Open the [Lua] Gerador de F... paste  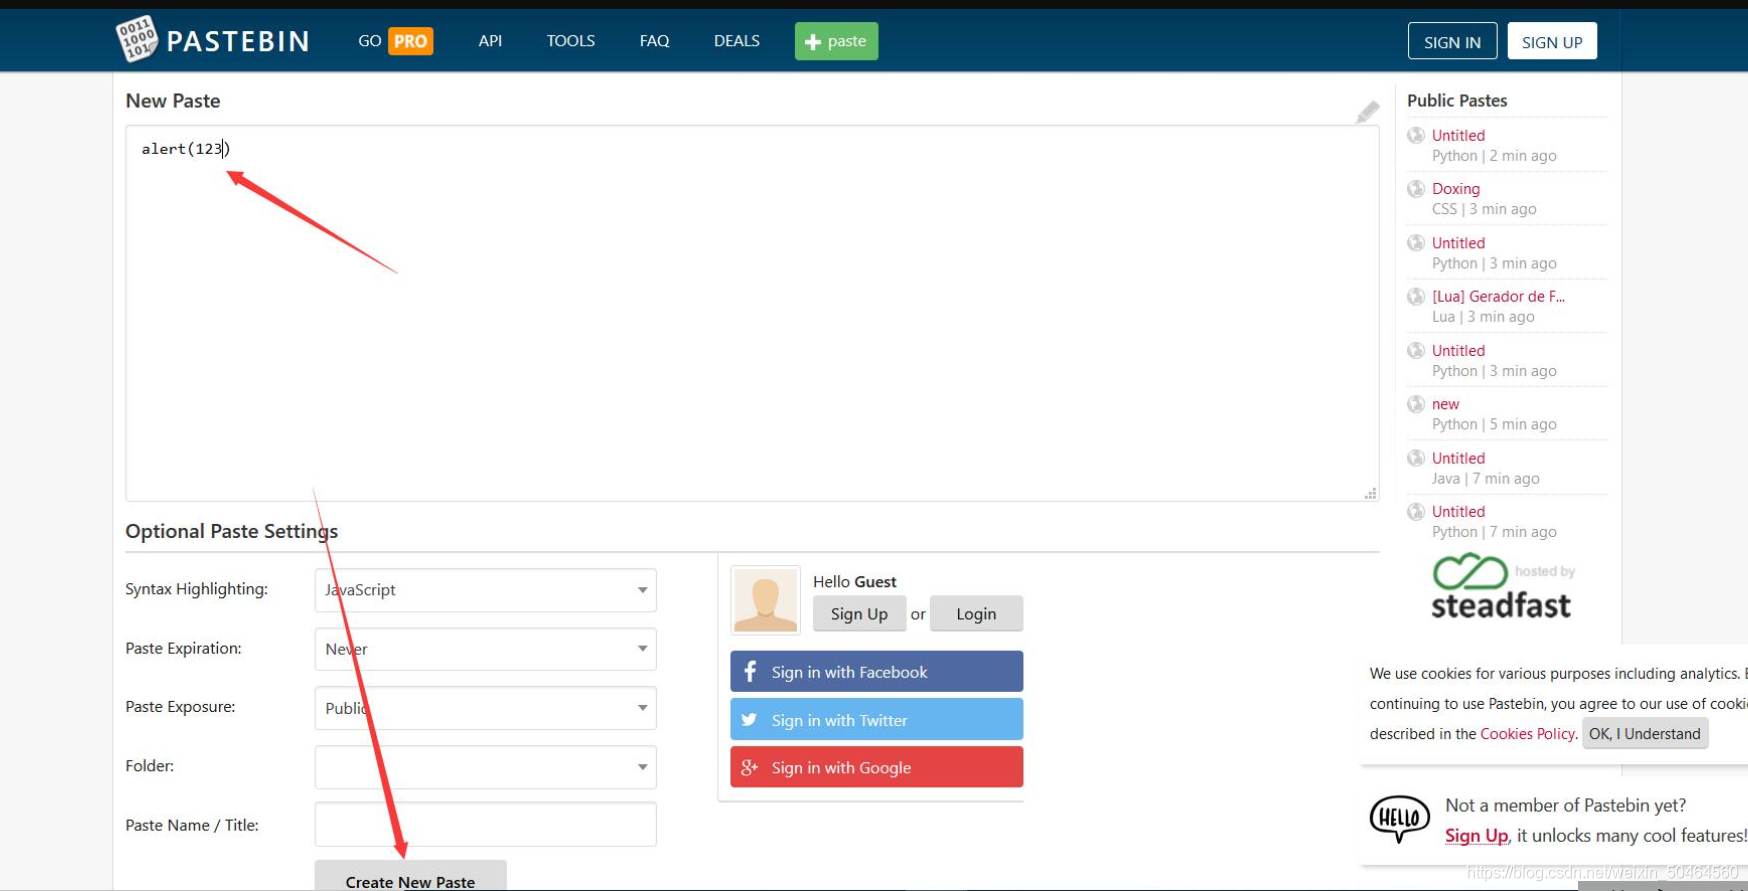click(1498, 296)
